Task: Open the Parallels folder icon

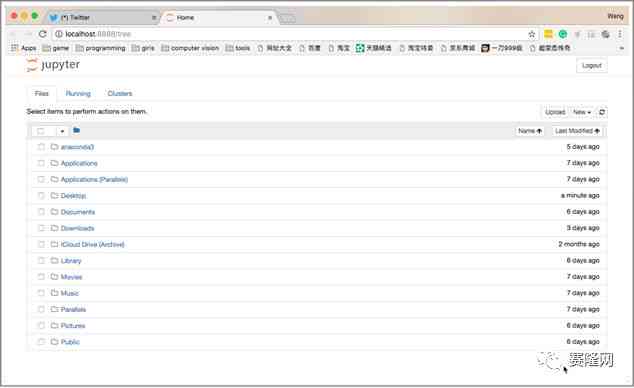Action: tap(55, 309)
